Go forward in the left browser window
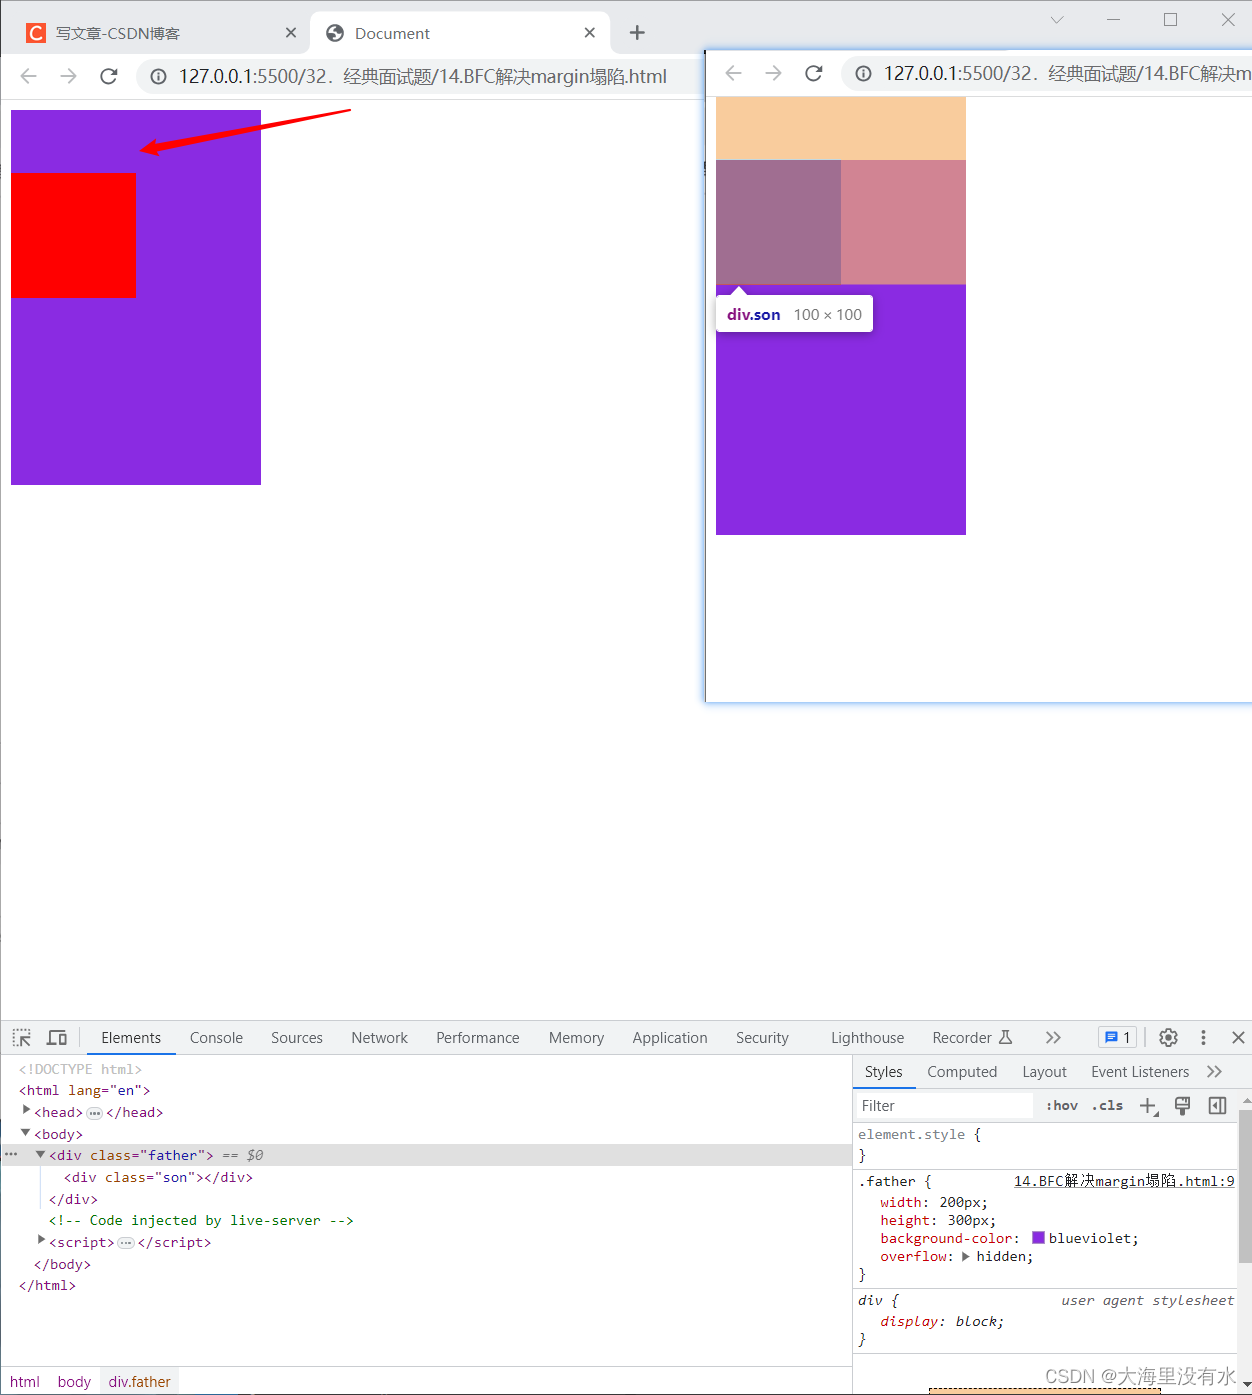 68,76
